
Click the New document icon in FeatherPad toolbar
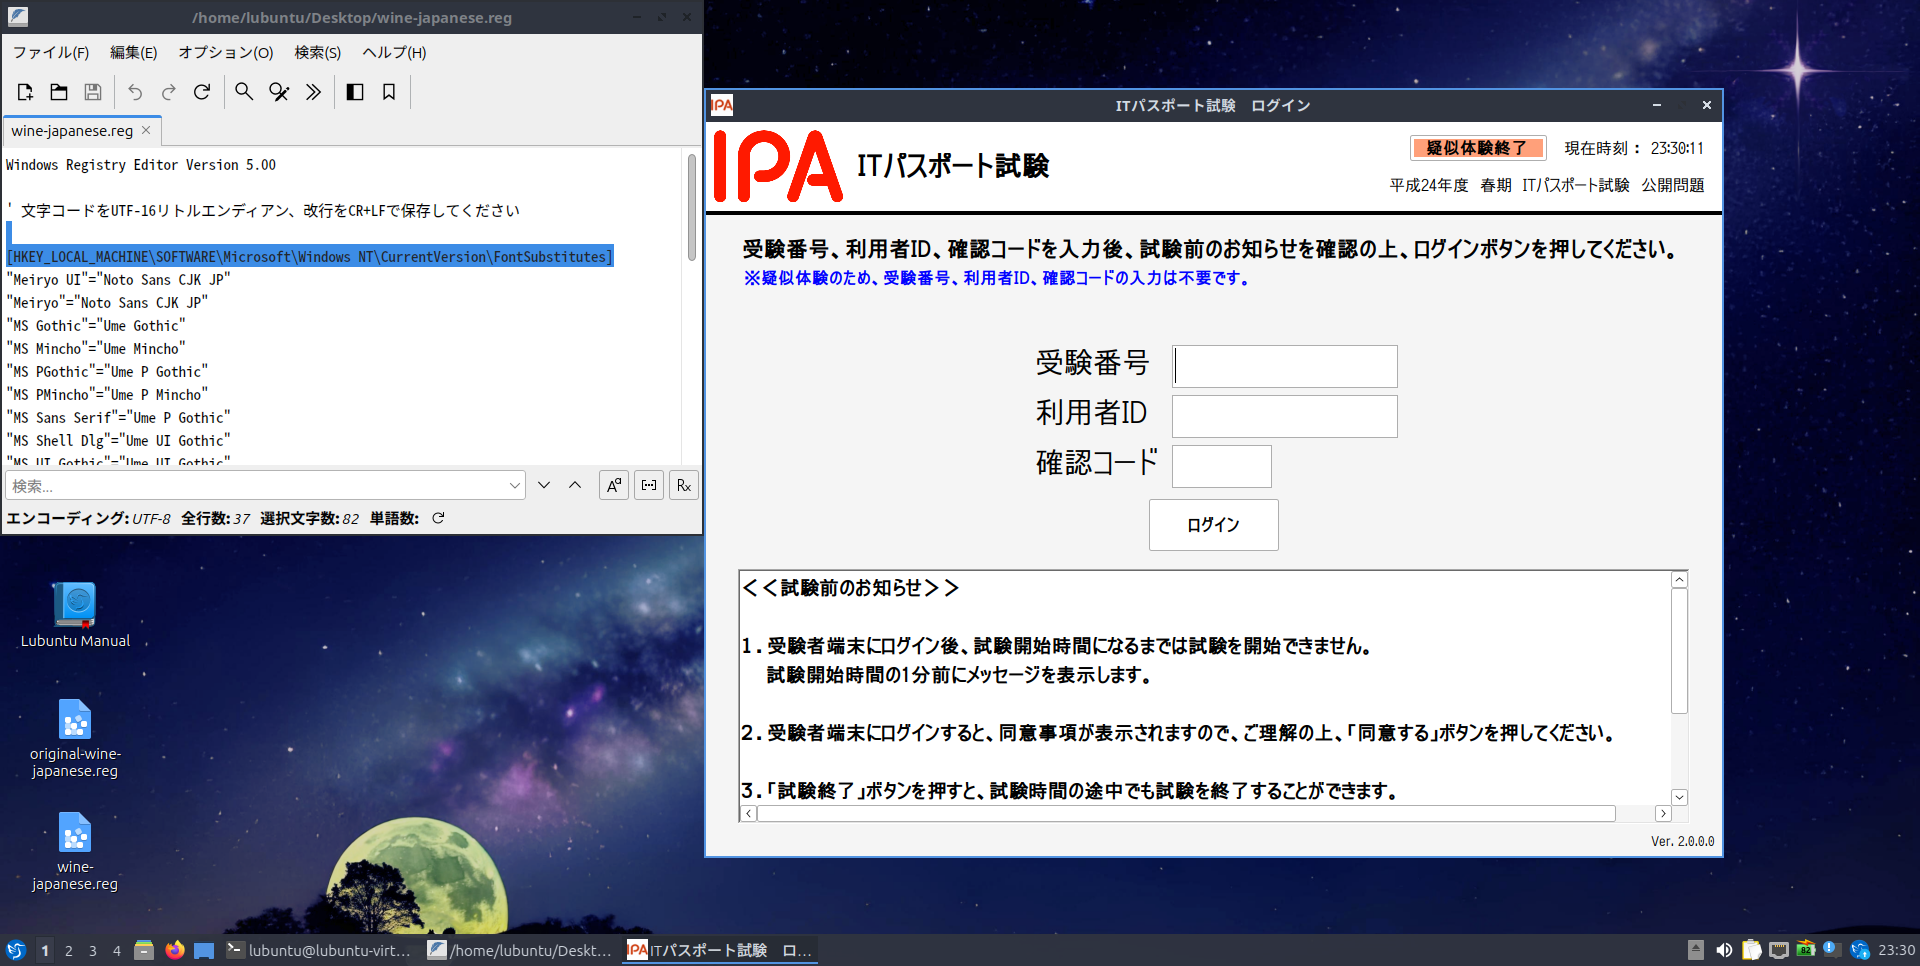point(25,92)
